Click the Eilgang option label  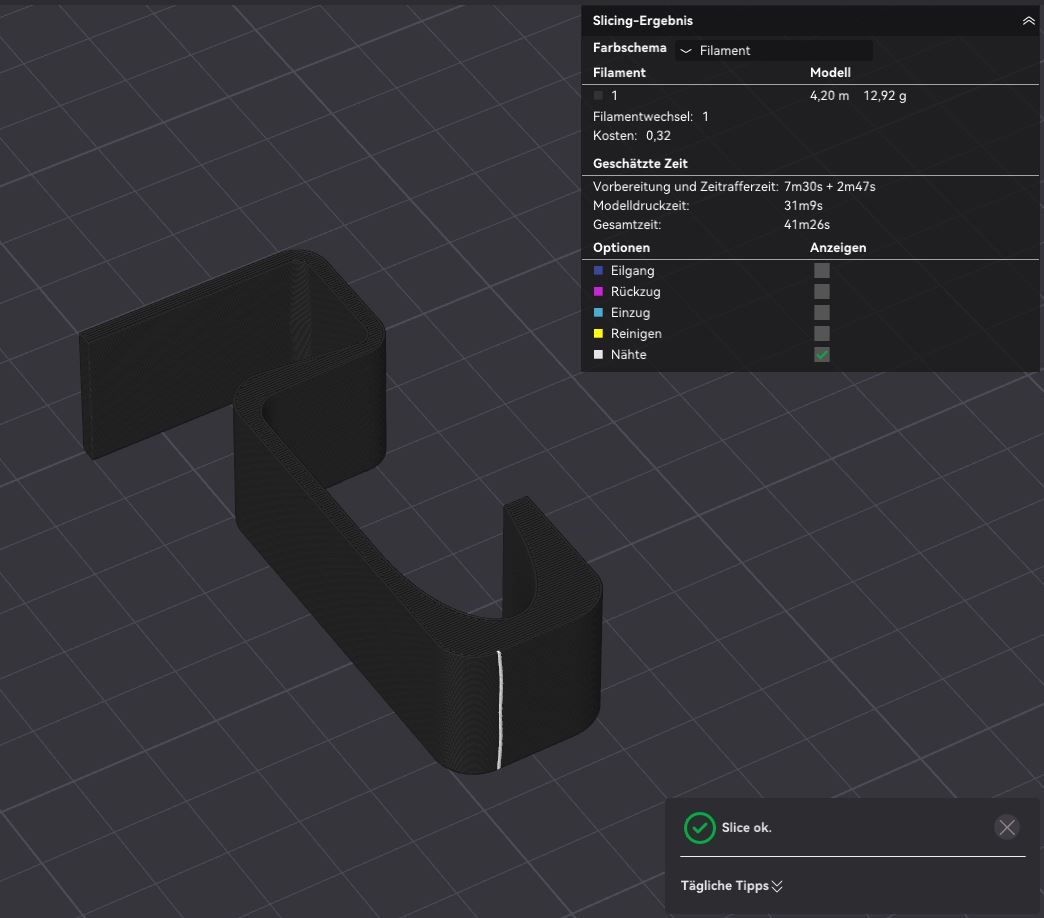(633, 270)
